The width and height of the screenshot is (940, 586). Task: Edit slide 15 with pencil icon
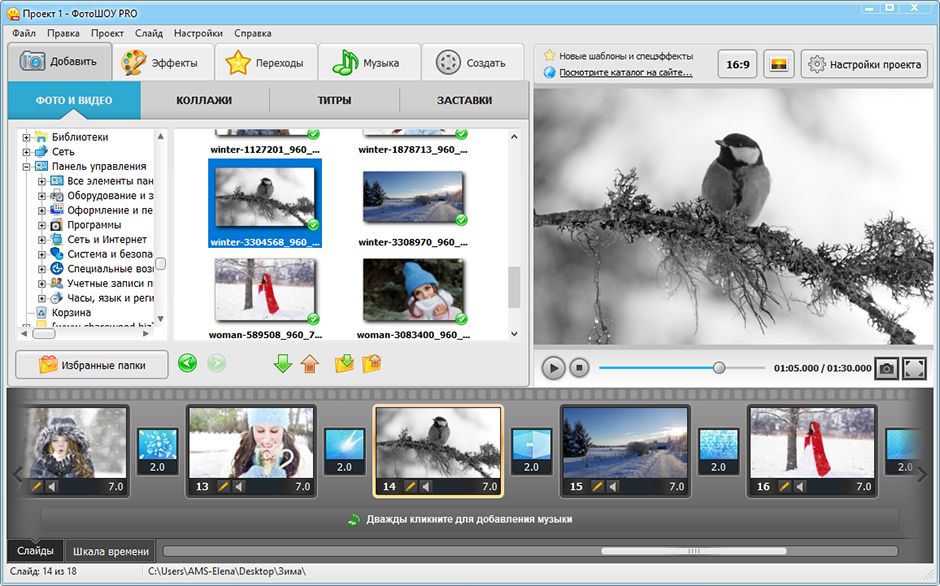pos(597,486)
